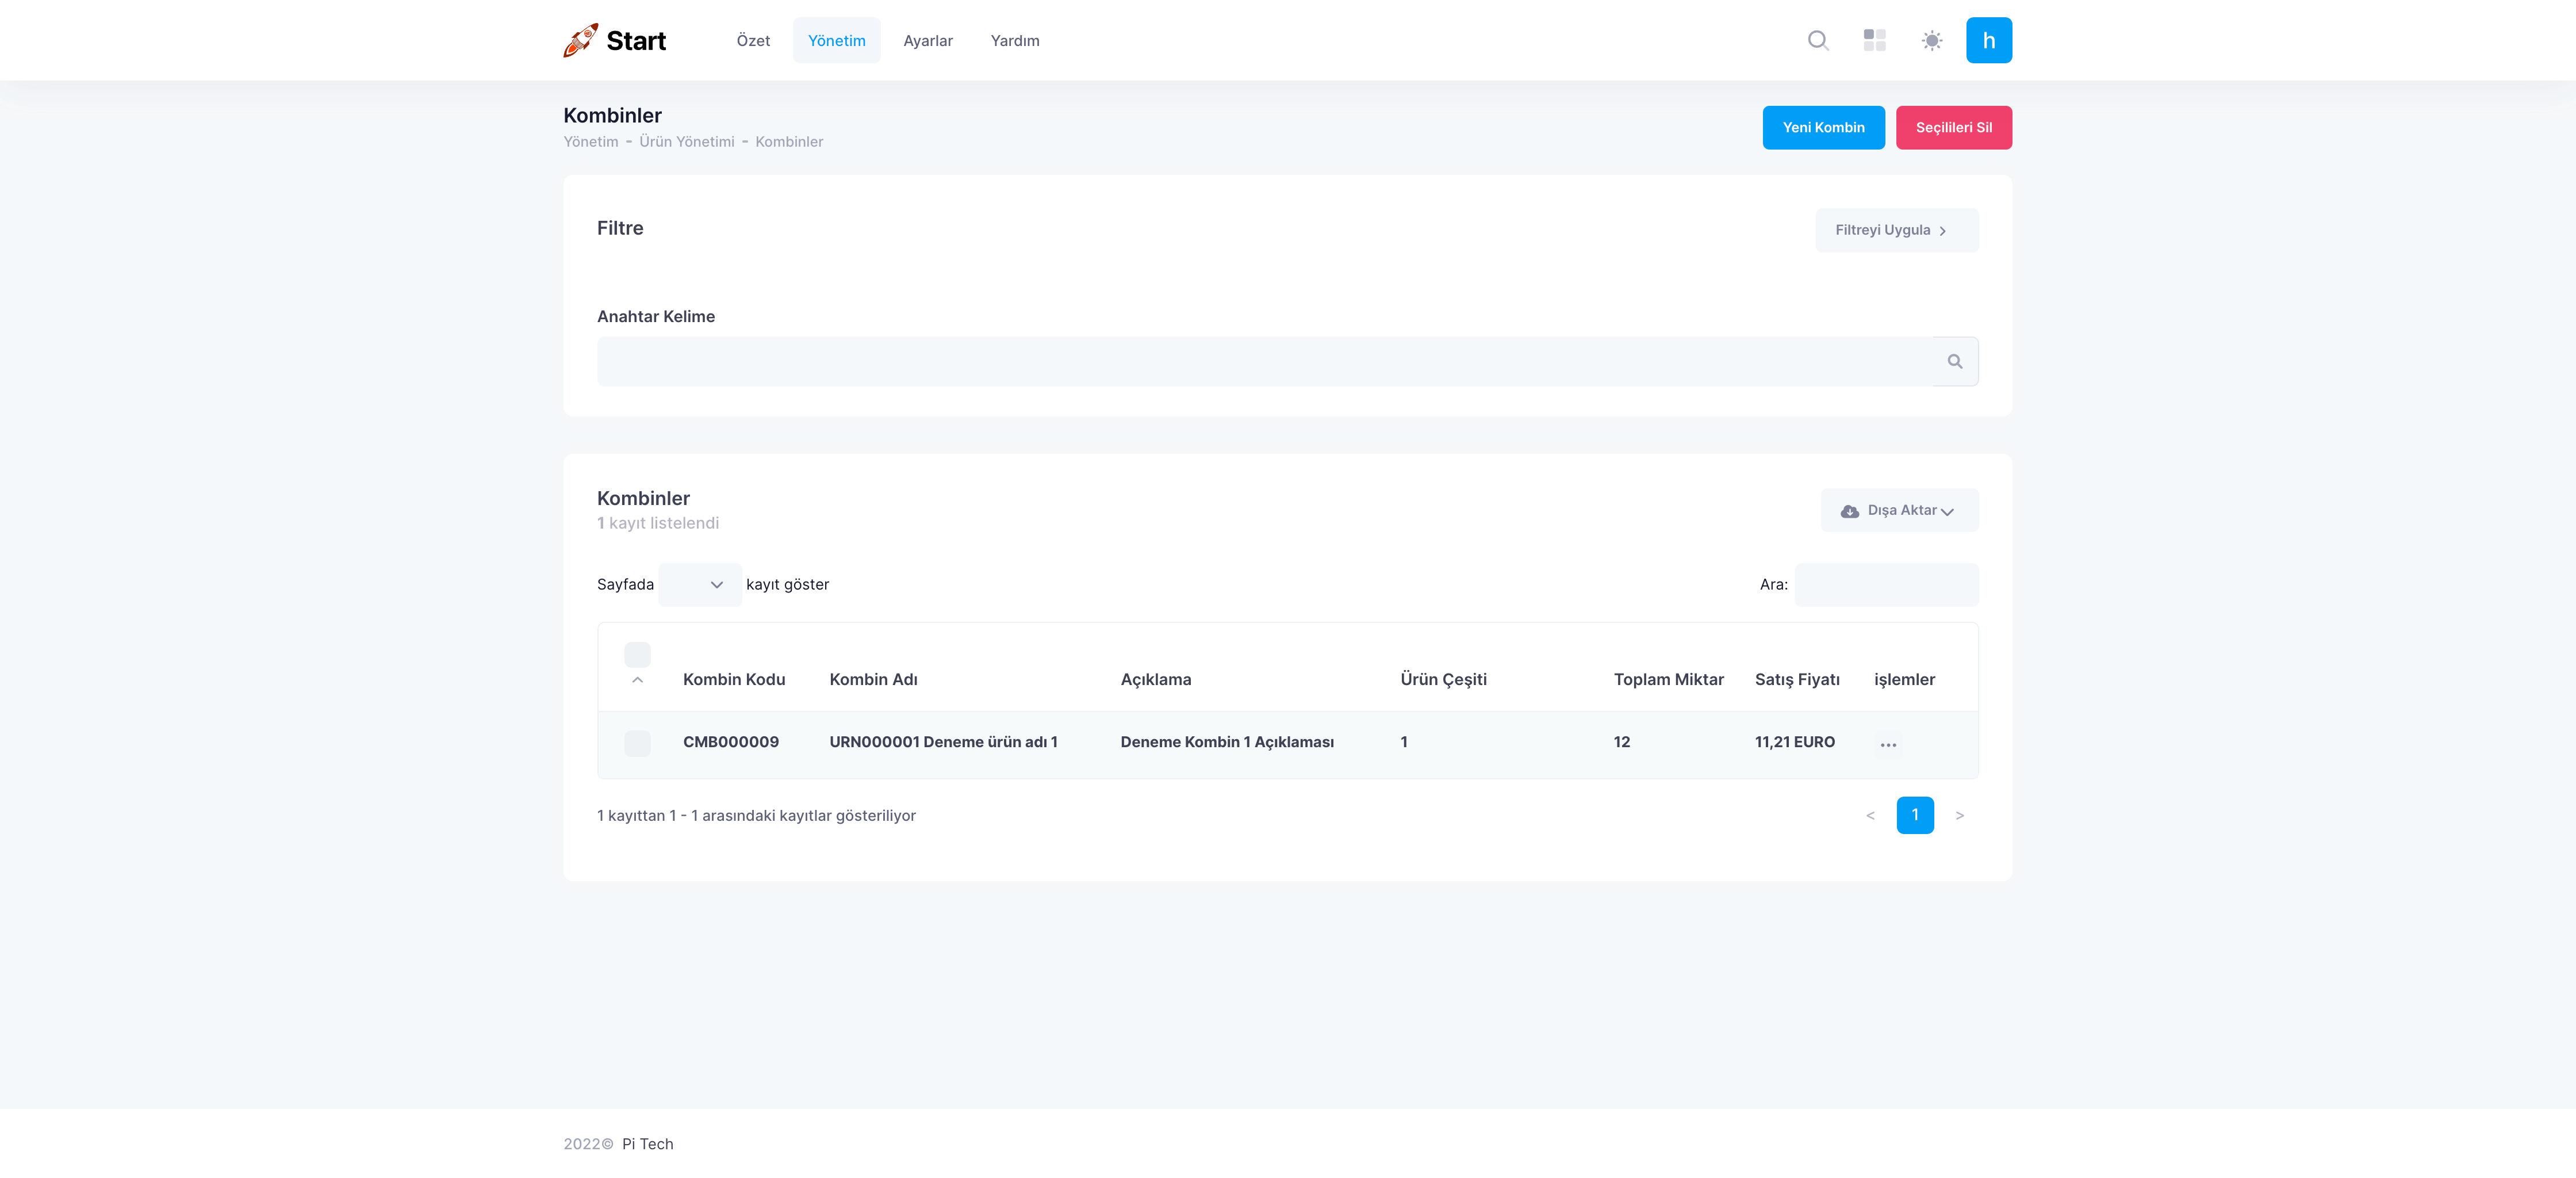The height and width of the screenshot is (1178, 2576).
Task: Switch to the Özet menu item
Action: tap(753, 40)
